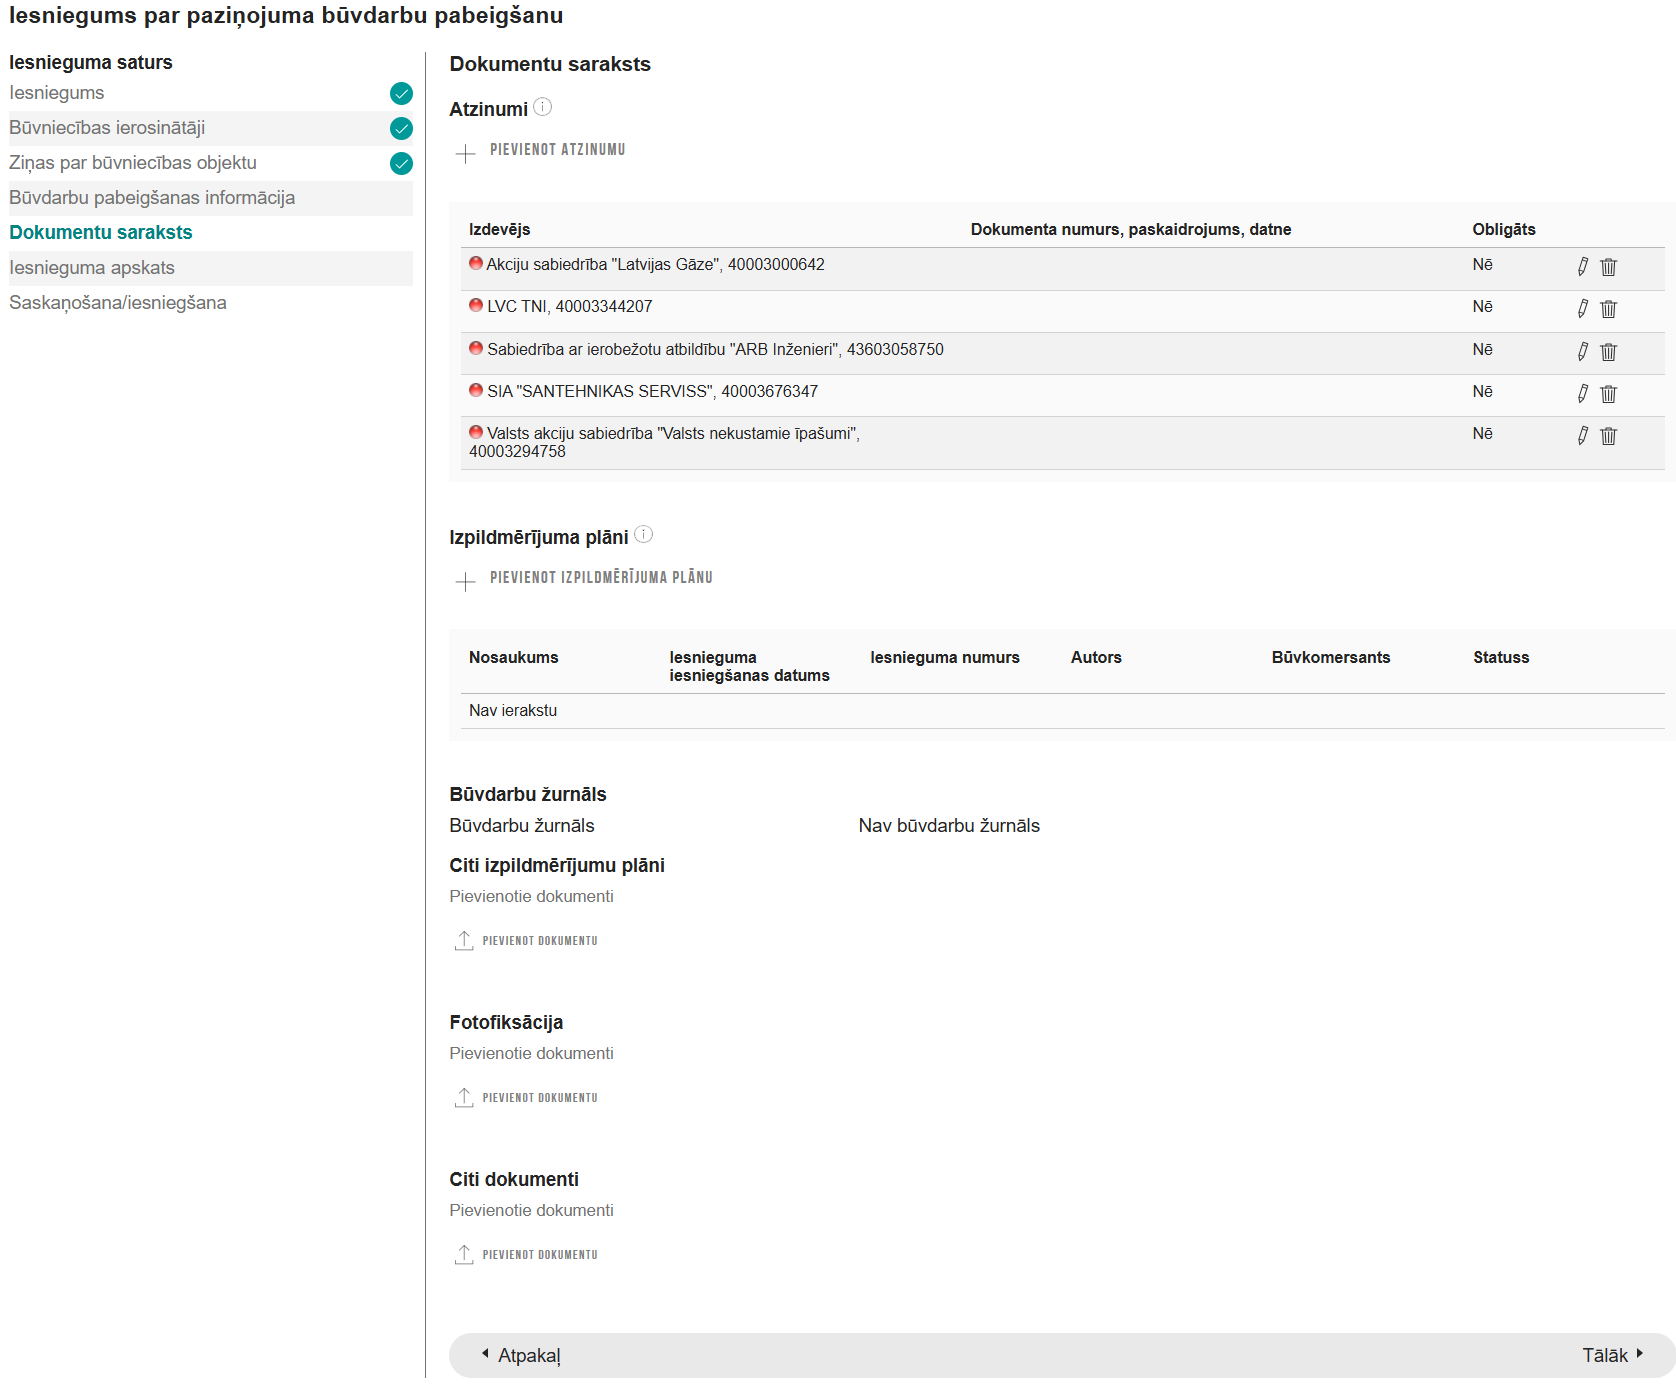Screen dimensions: 1676x1388
Task: Open info tooltip next to Izpildmērījuma plāni
Action: [x=644, y=535]
